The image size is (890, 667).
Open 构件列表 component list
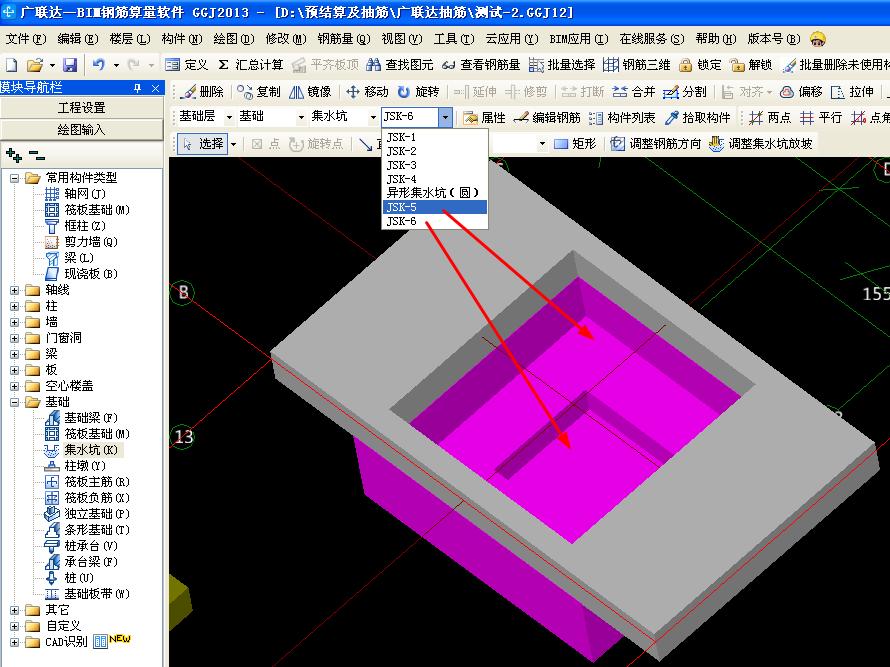point(622,118)
